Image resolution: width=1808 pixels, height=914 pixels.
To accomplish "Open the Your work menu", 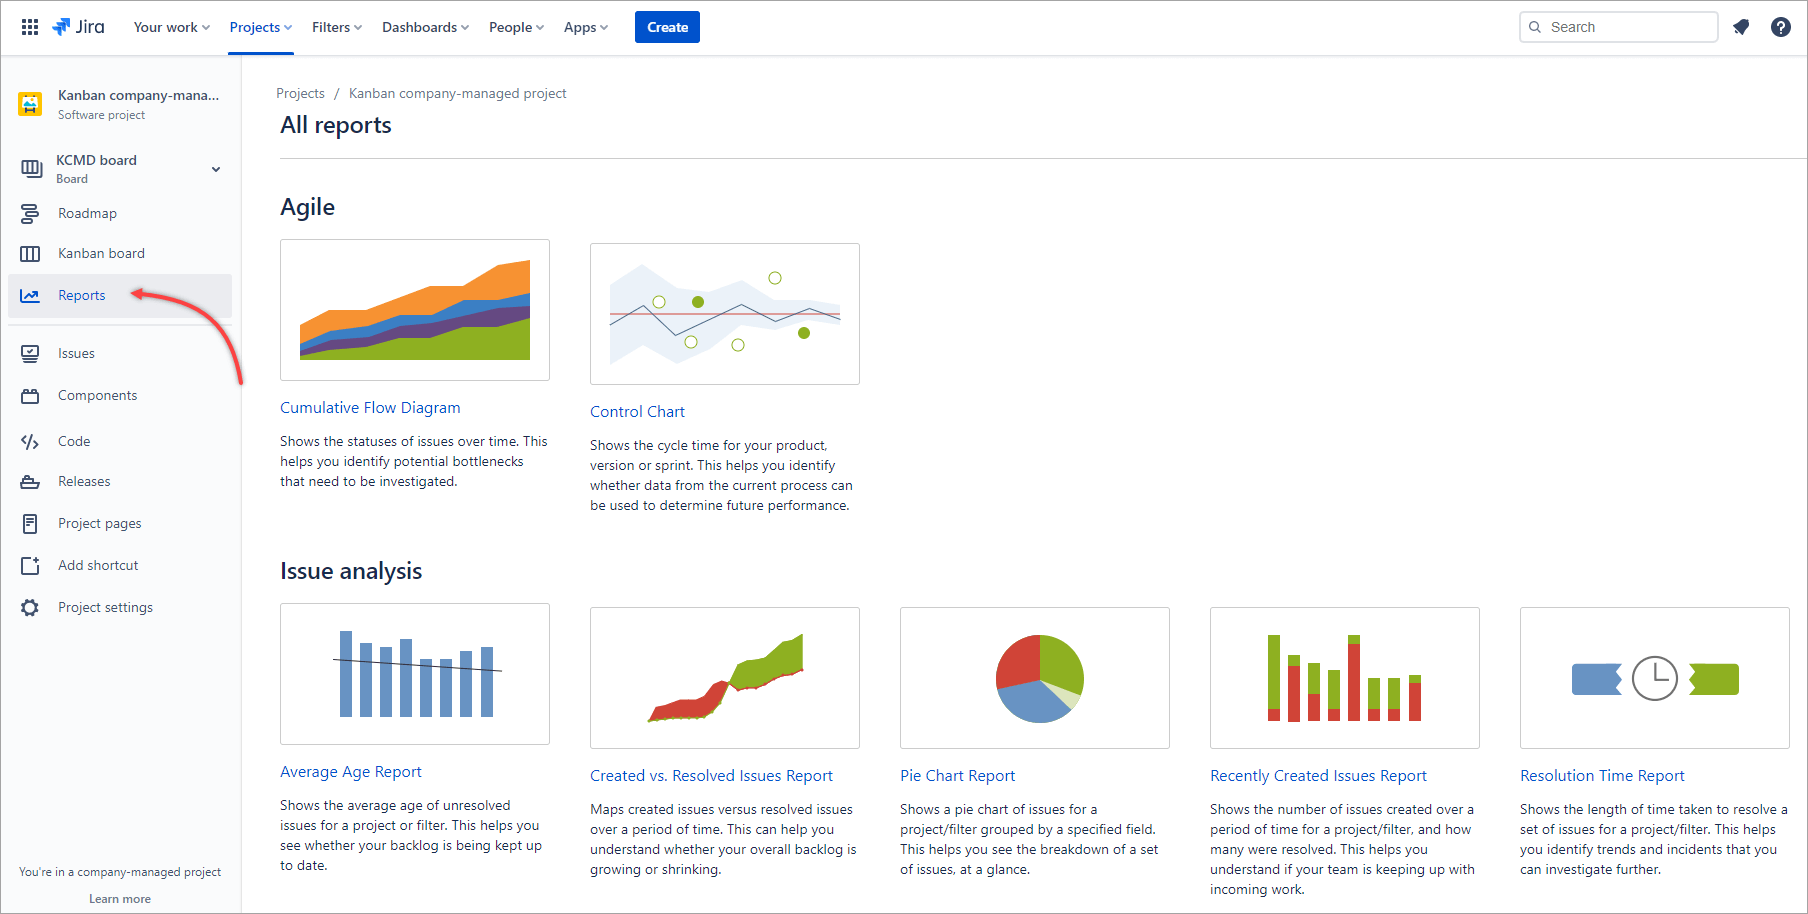I will [x=170, y=27].
